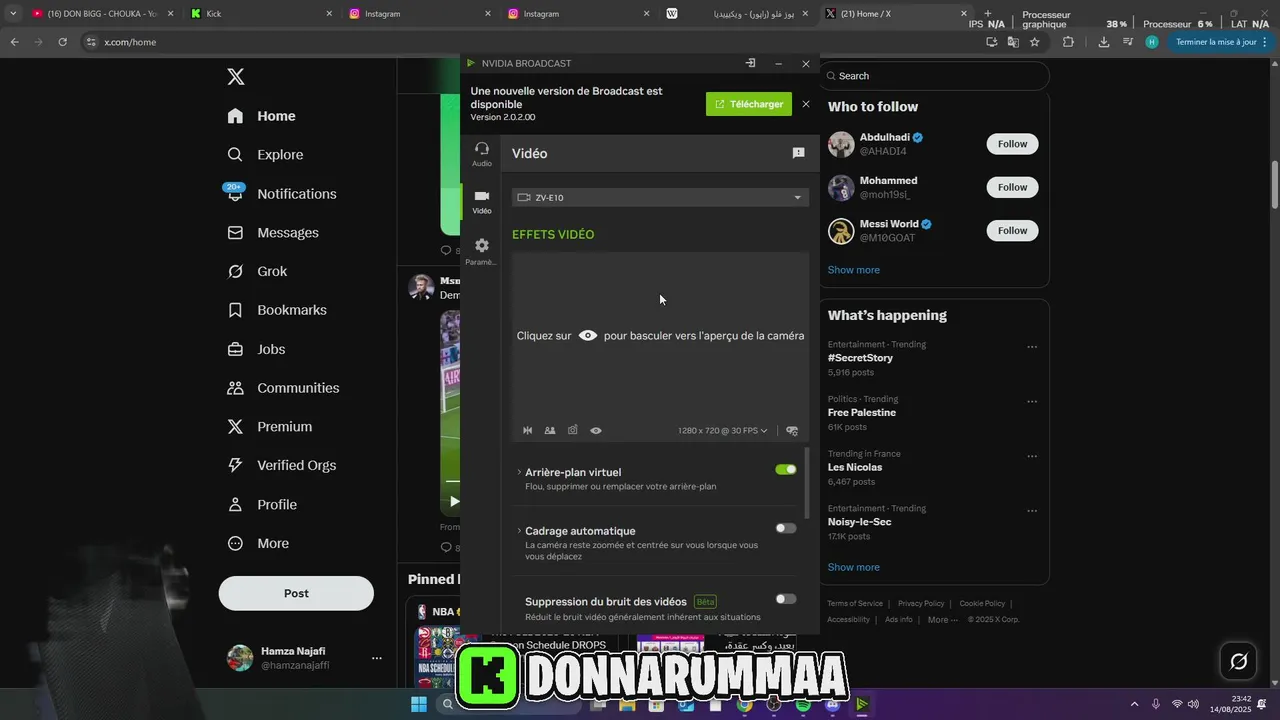1280x720 pixels.
Task: Click the translate page icon in address bar
Action: click(1013, 42)
